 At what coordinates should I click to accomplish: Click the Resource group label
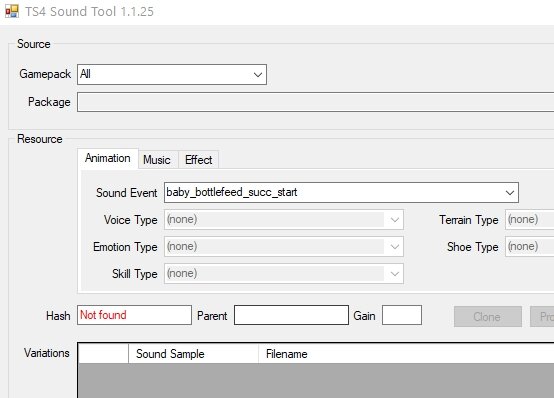pos(40,139)
